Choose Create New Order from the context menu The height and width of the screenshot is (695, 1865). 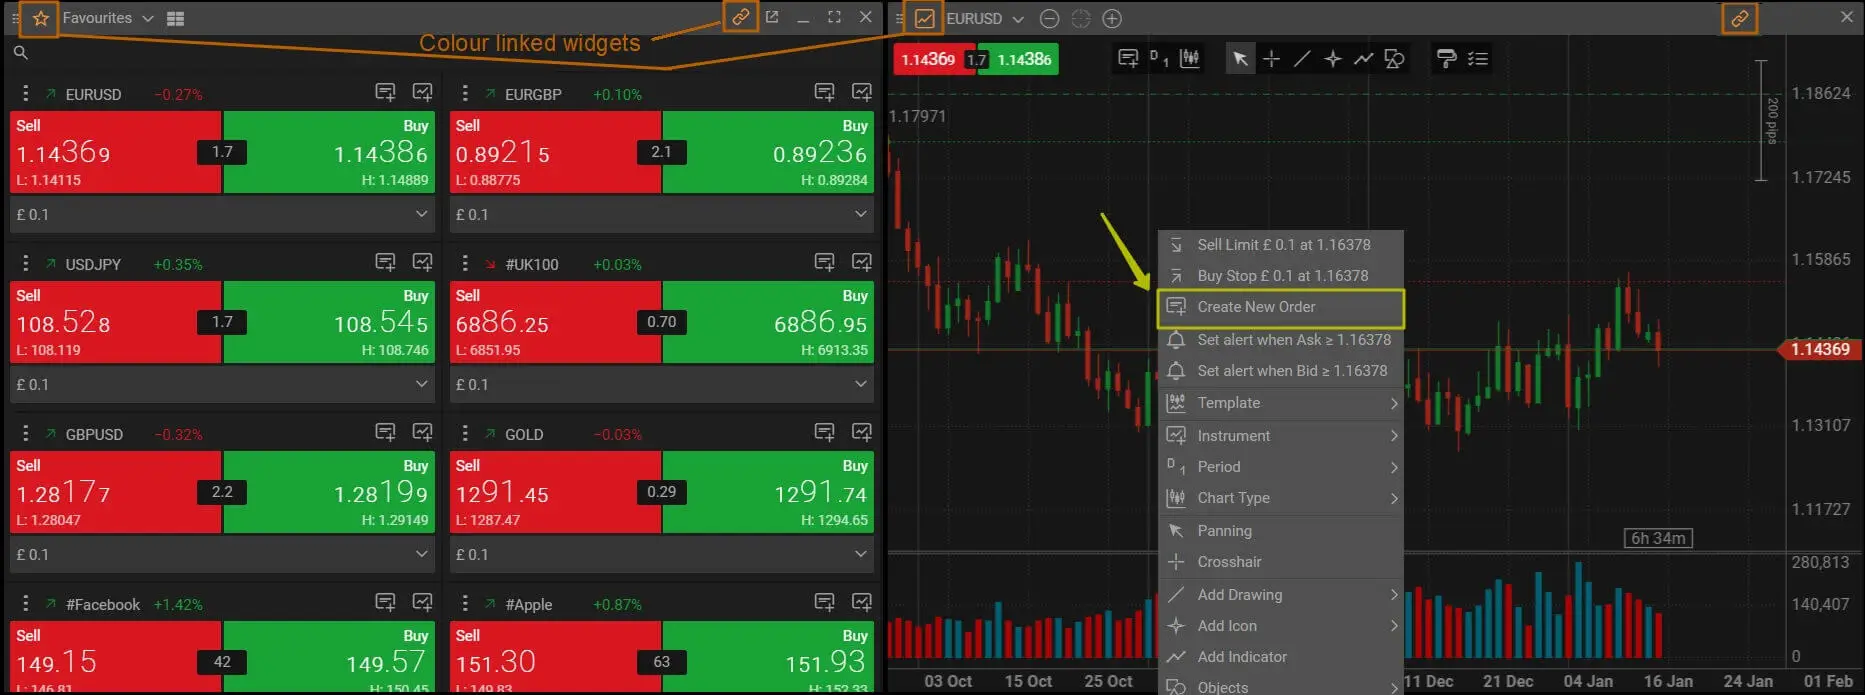click(x=1281, y=308)
